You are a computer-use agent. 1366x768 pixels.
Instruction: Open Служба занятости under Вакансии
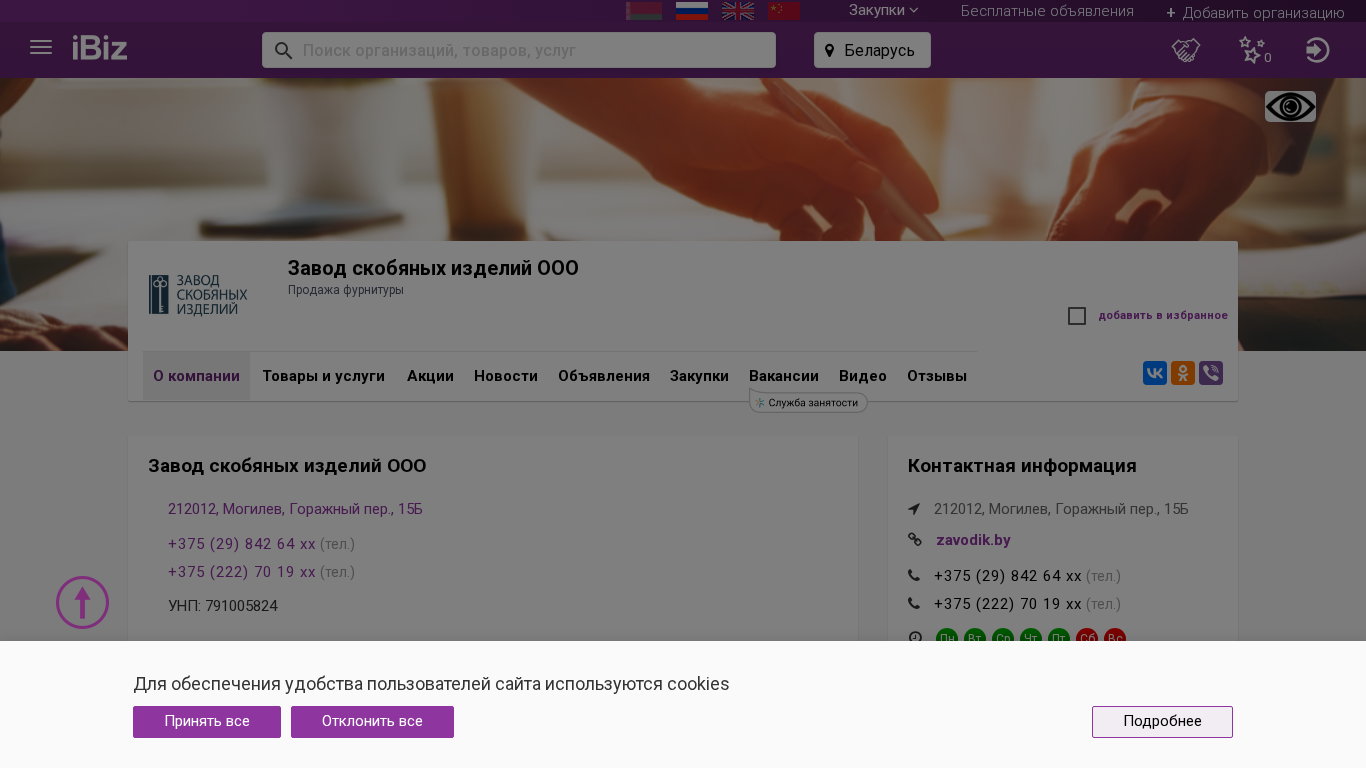tap(809, 403)
